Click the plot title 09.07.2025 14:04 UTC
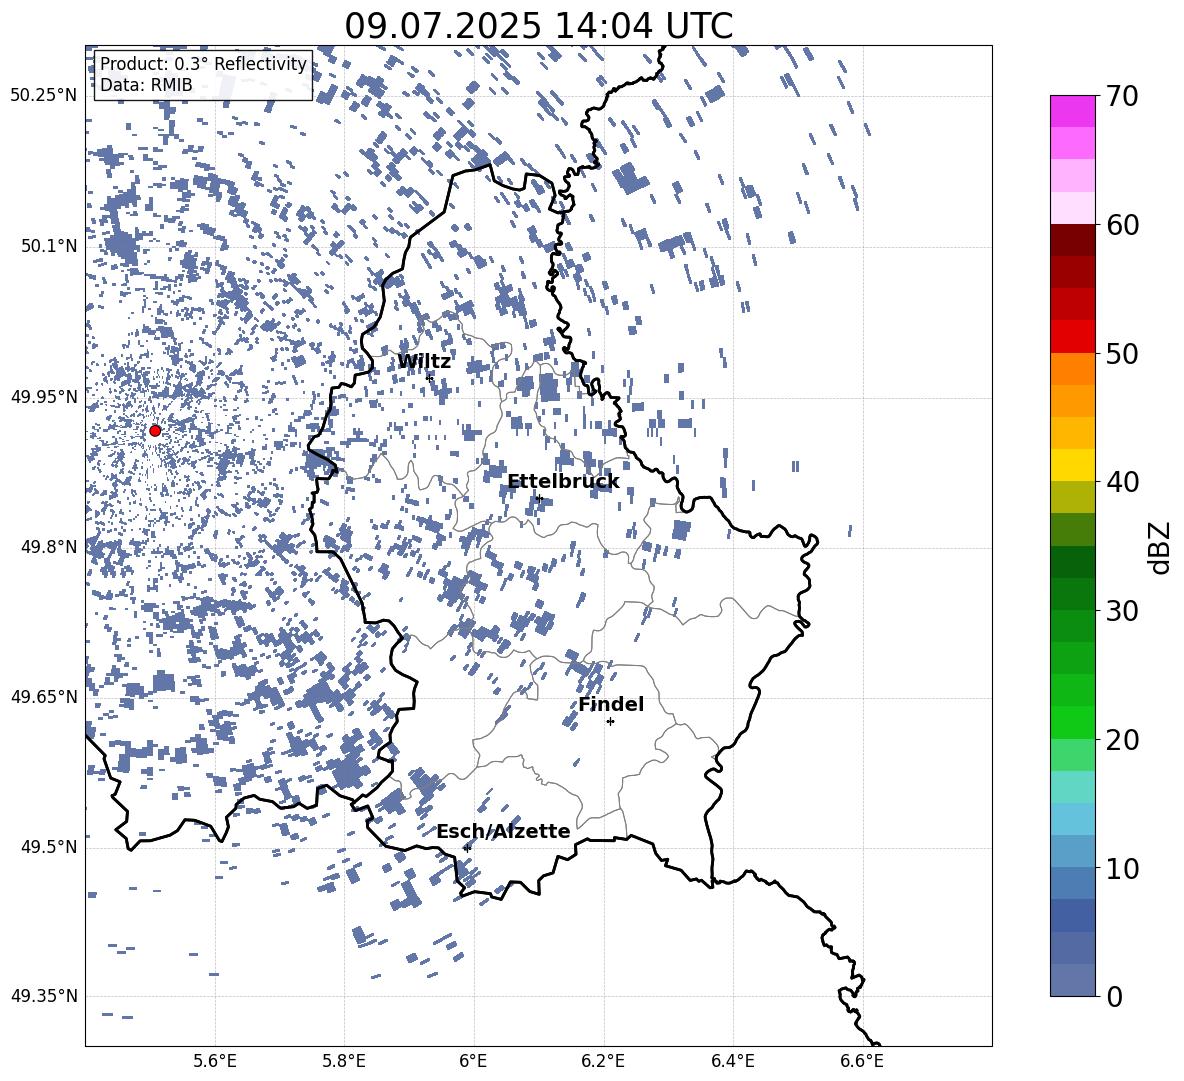 coord(538,26)
